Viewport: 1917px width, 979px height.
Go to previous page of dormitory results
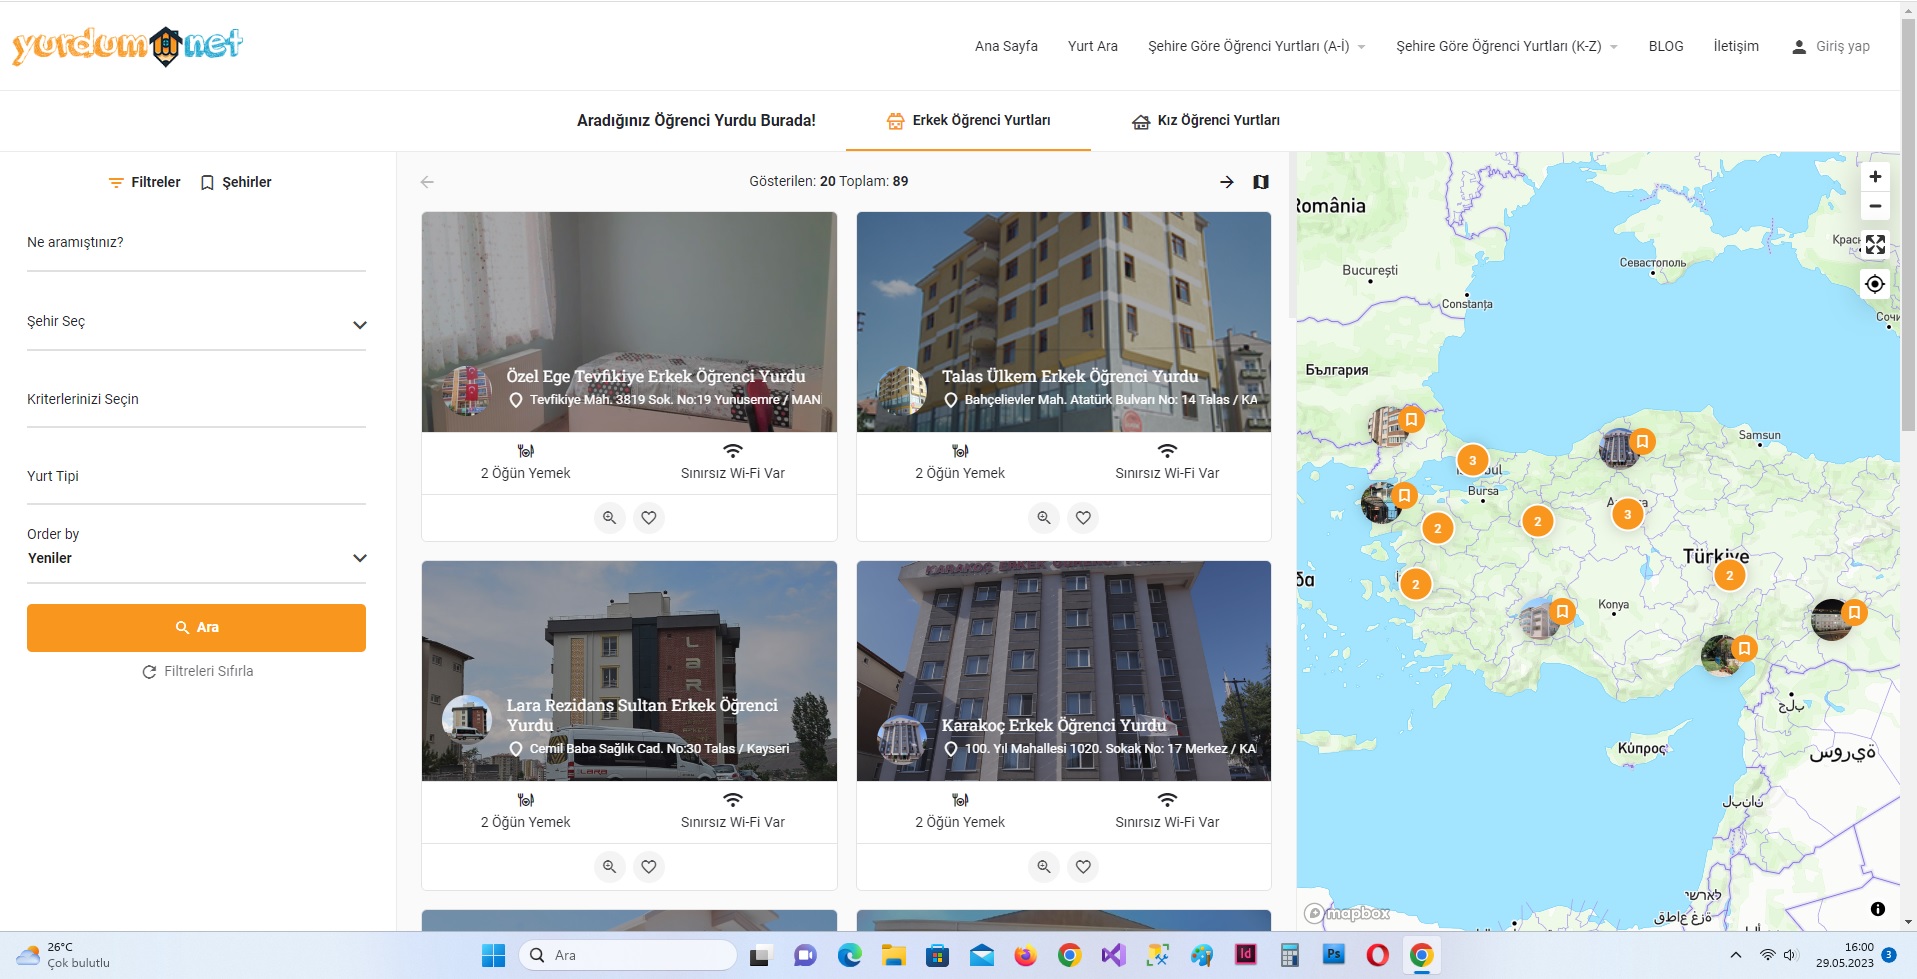point(427,182)
